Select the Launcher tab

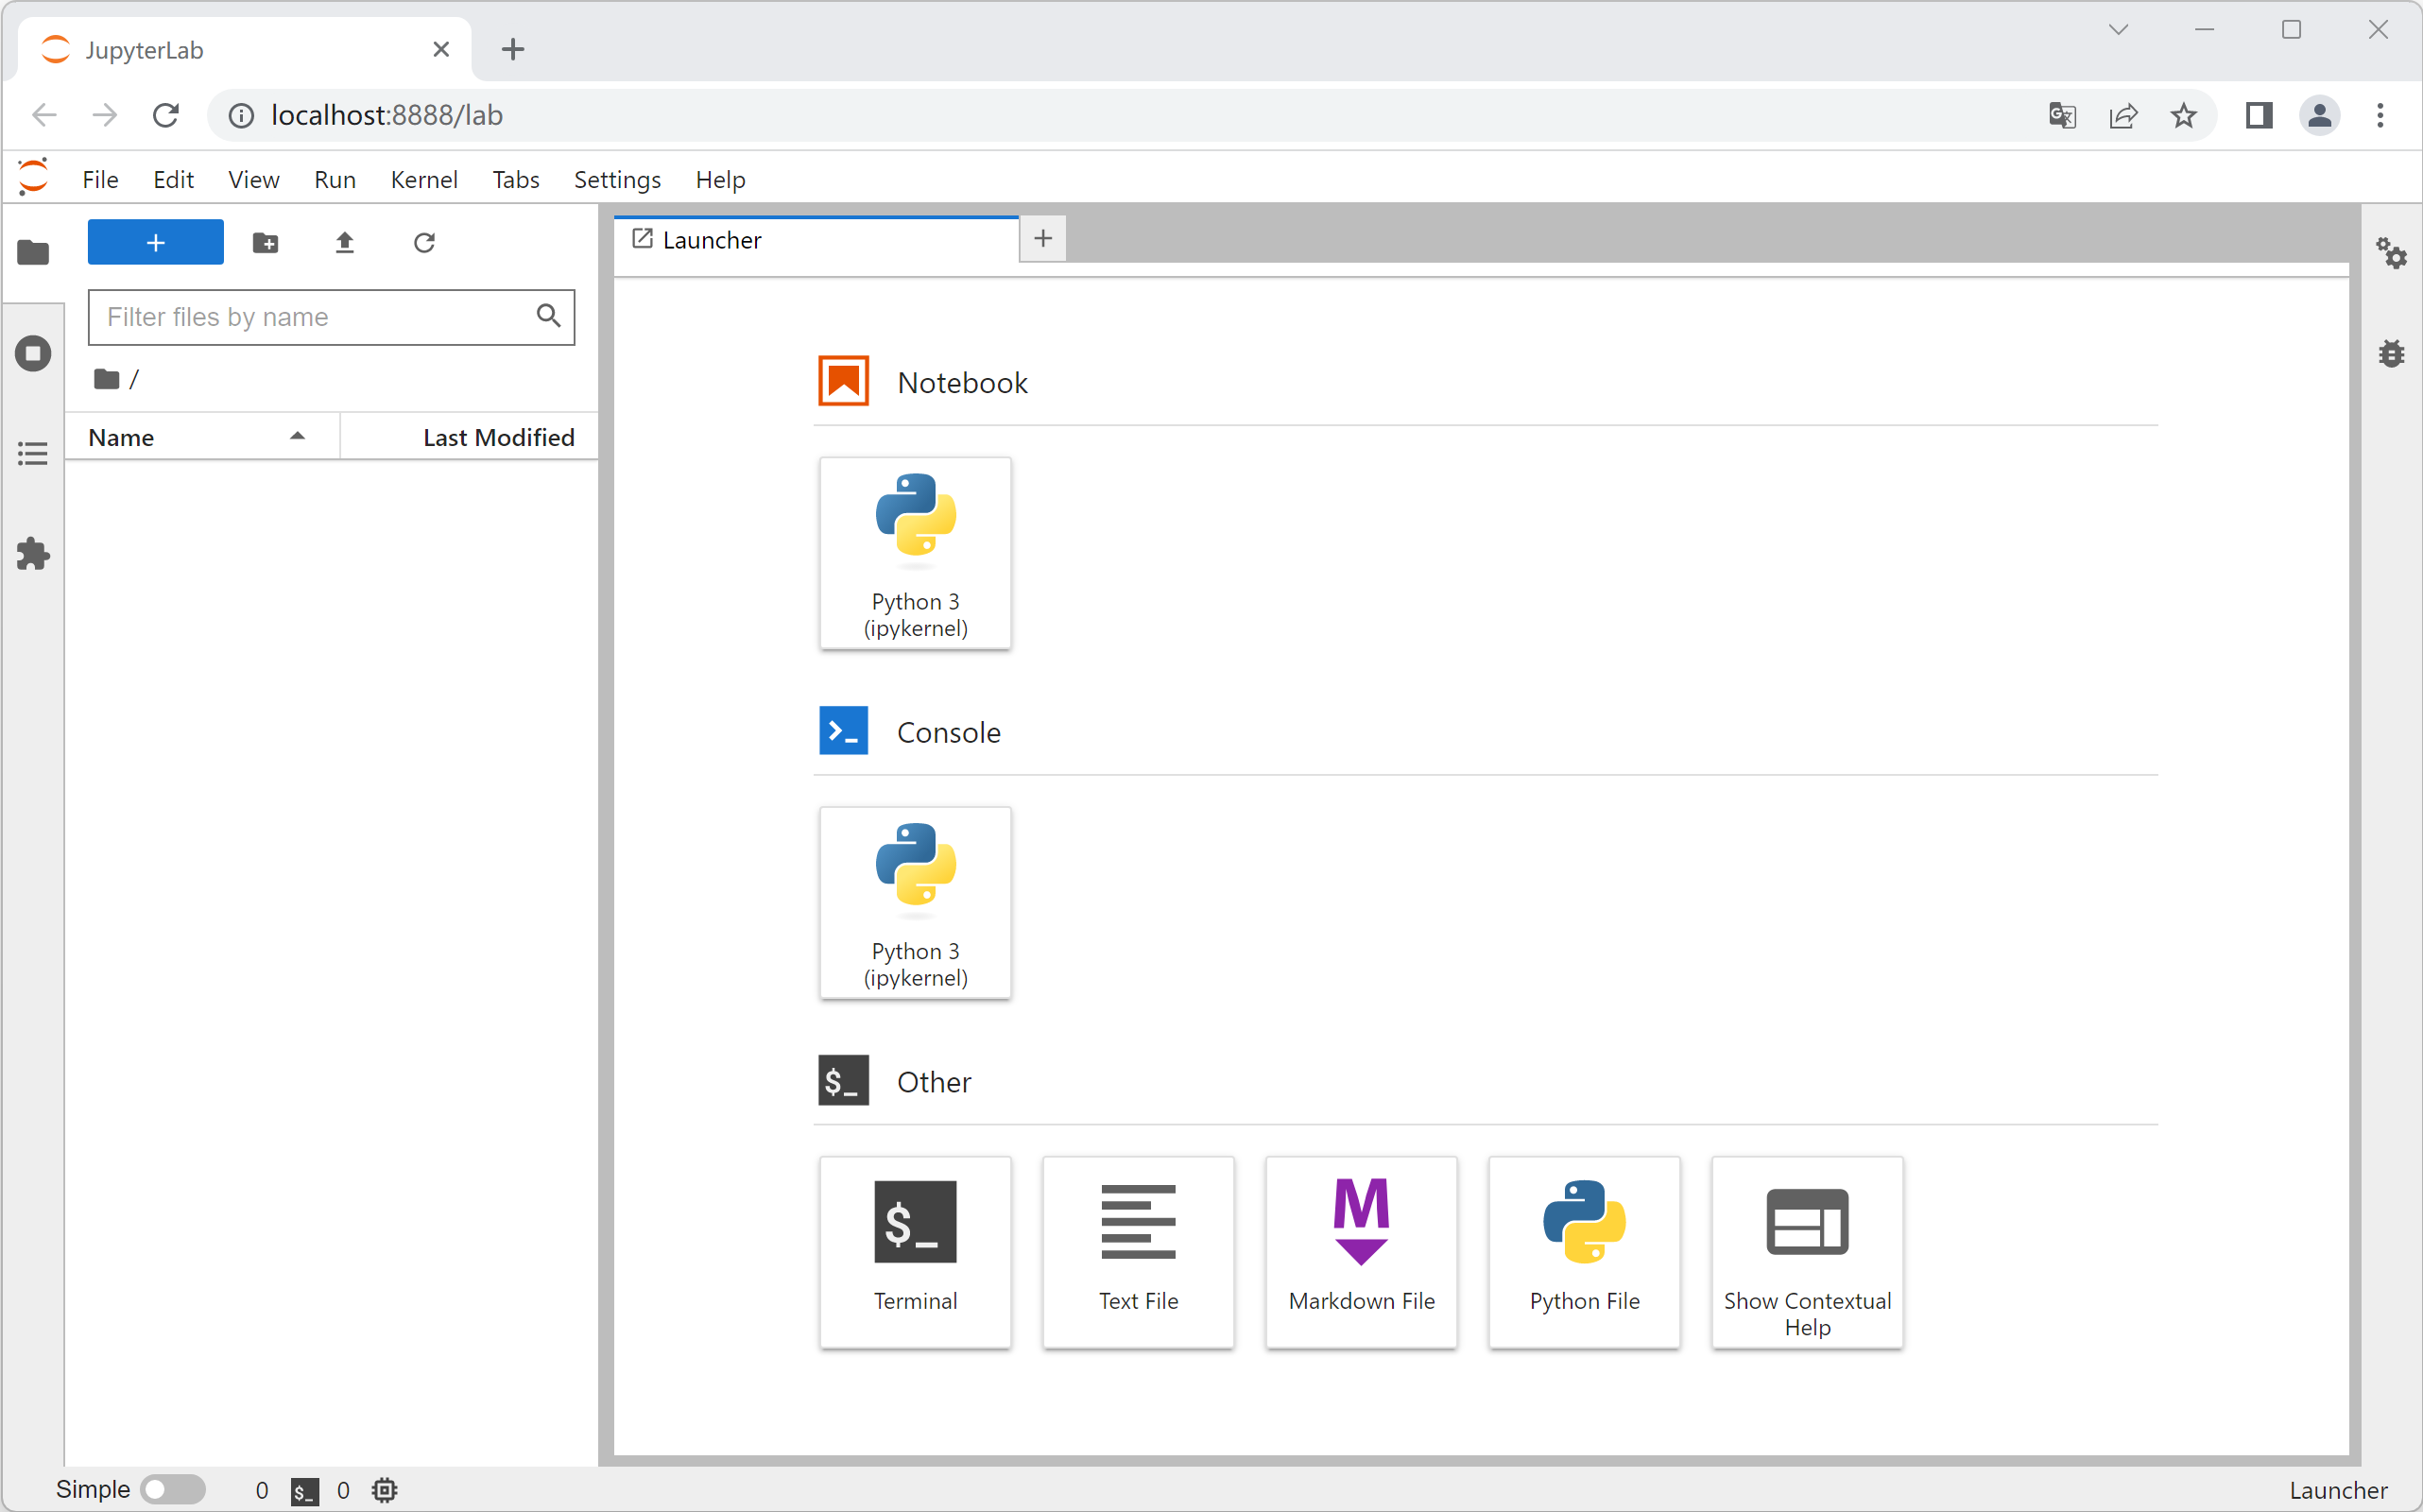coord(711,240)
